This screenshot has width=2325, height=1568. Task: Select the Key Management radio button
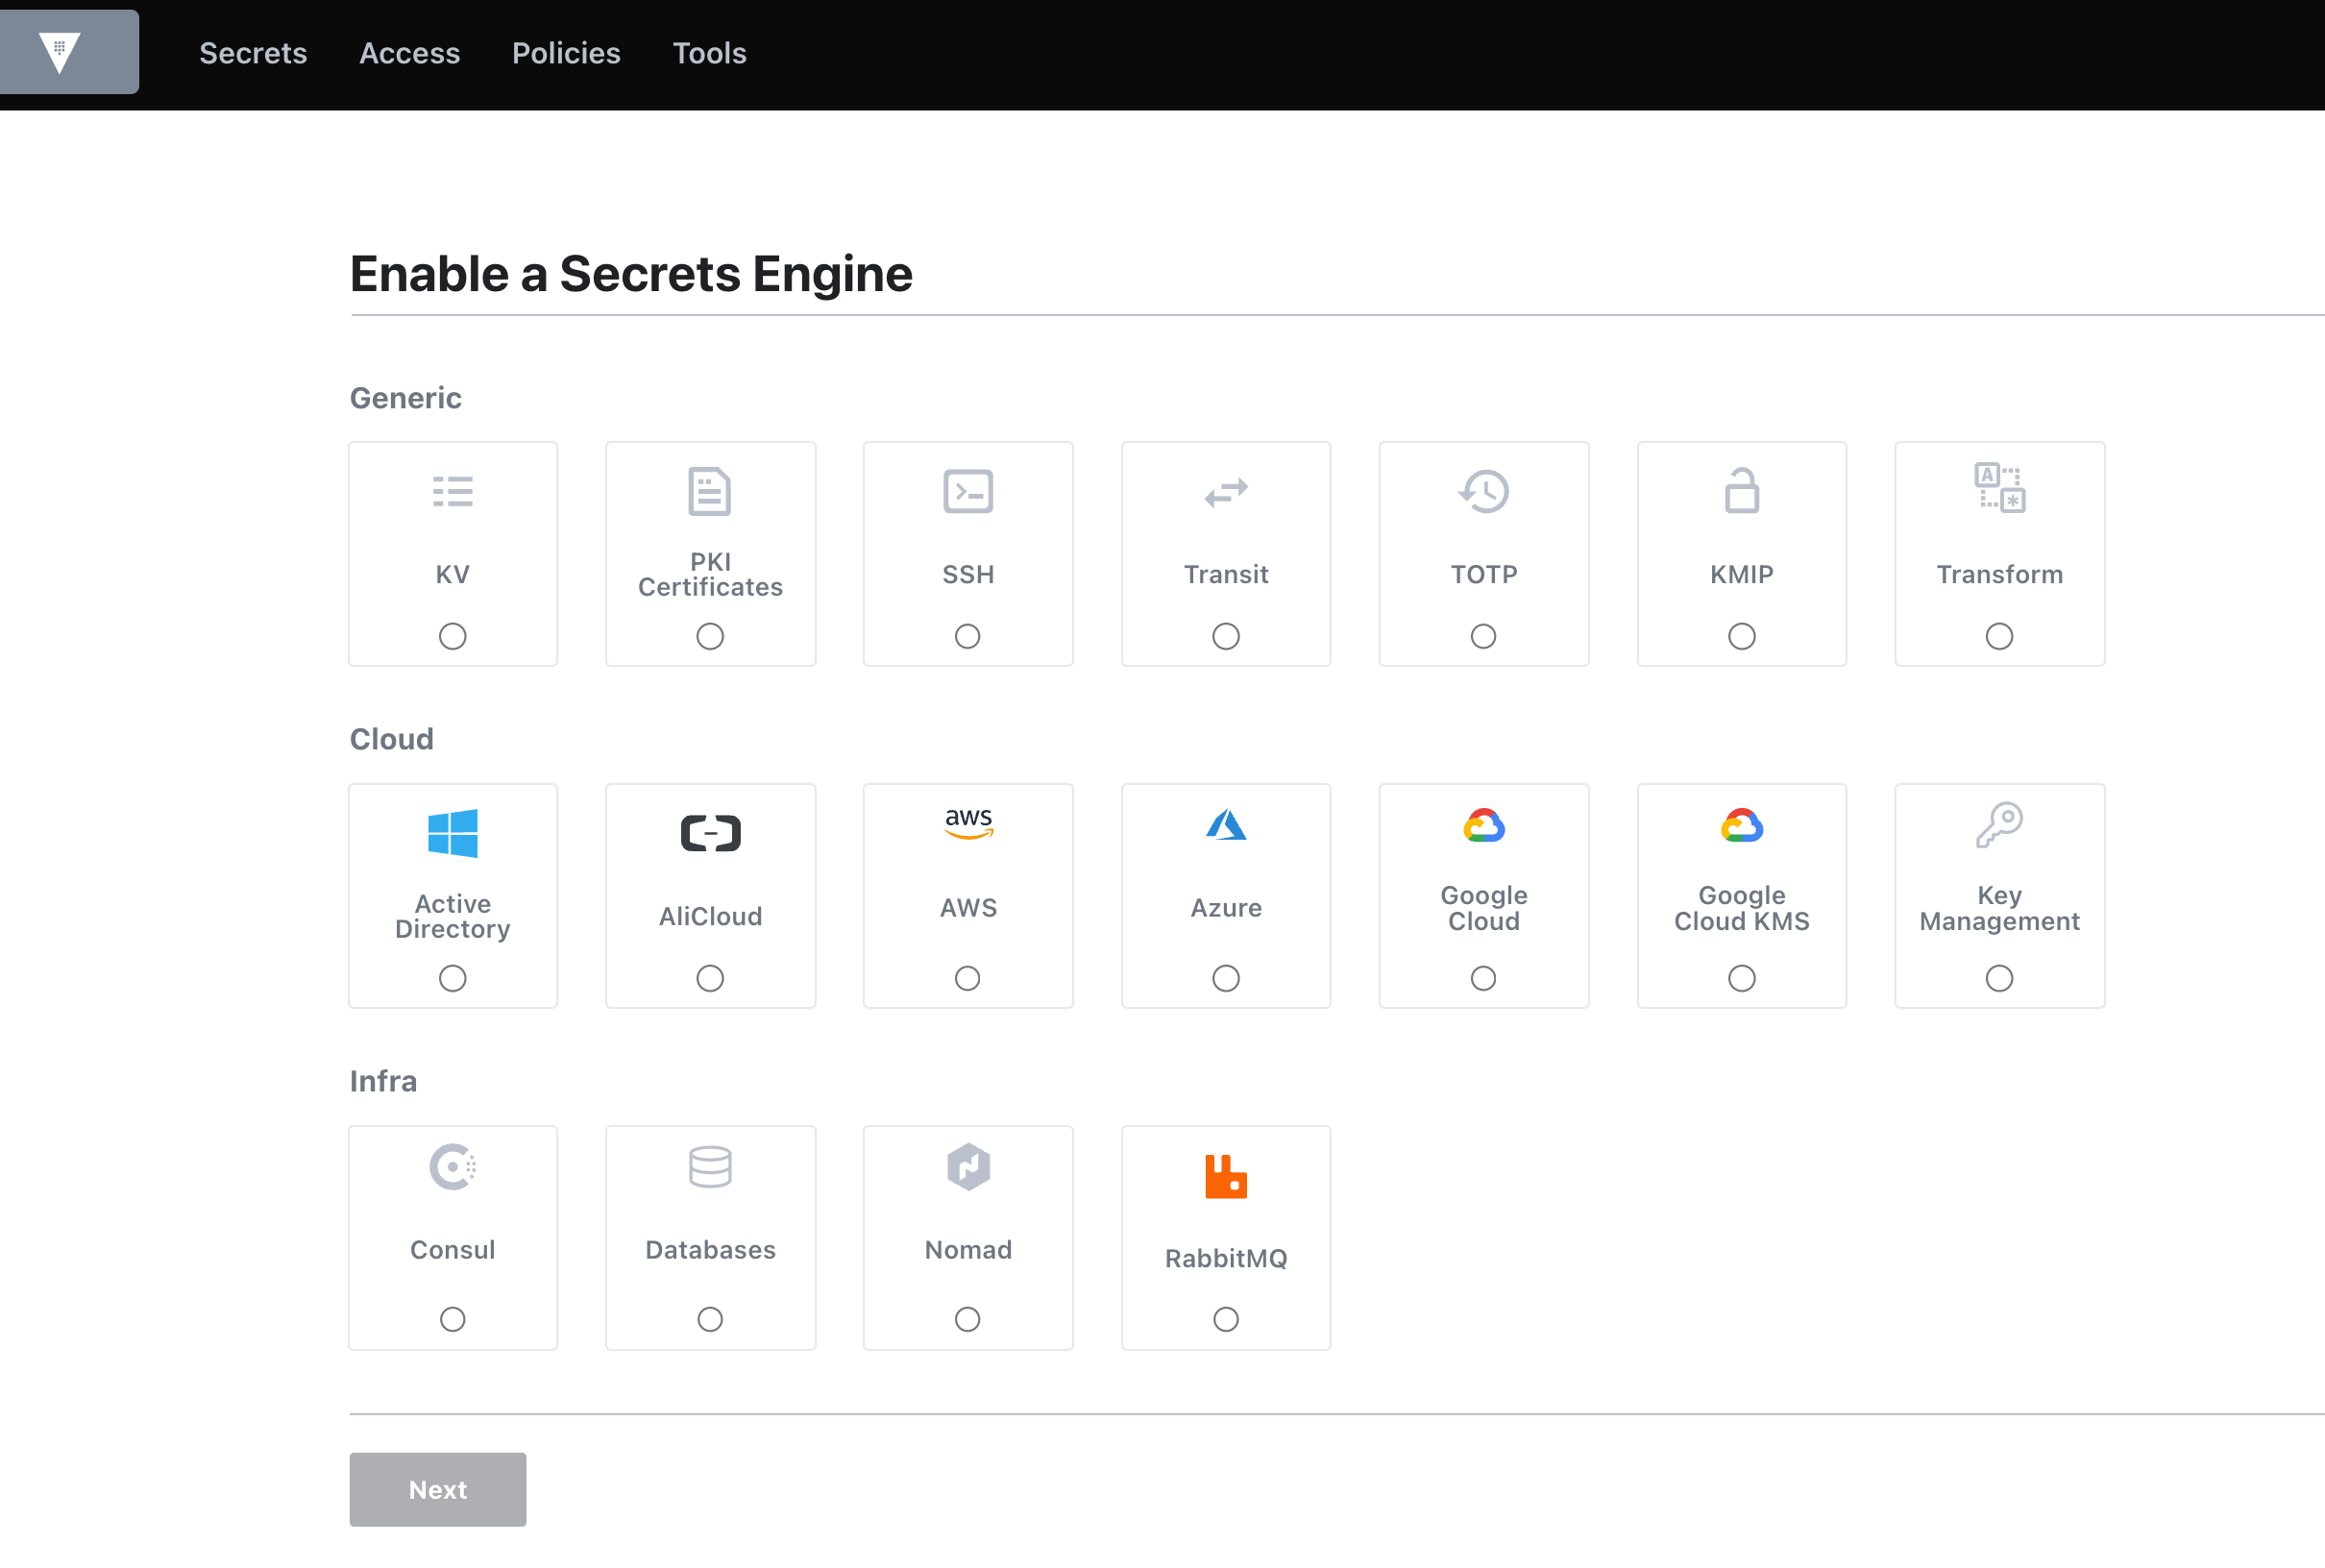(2000, 978)
